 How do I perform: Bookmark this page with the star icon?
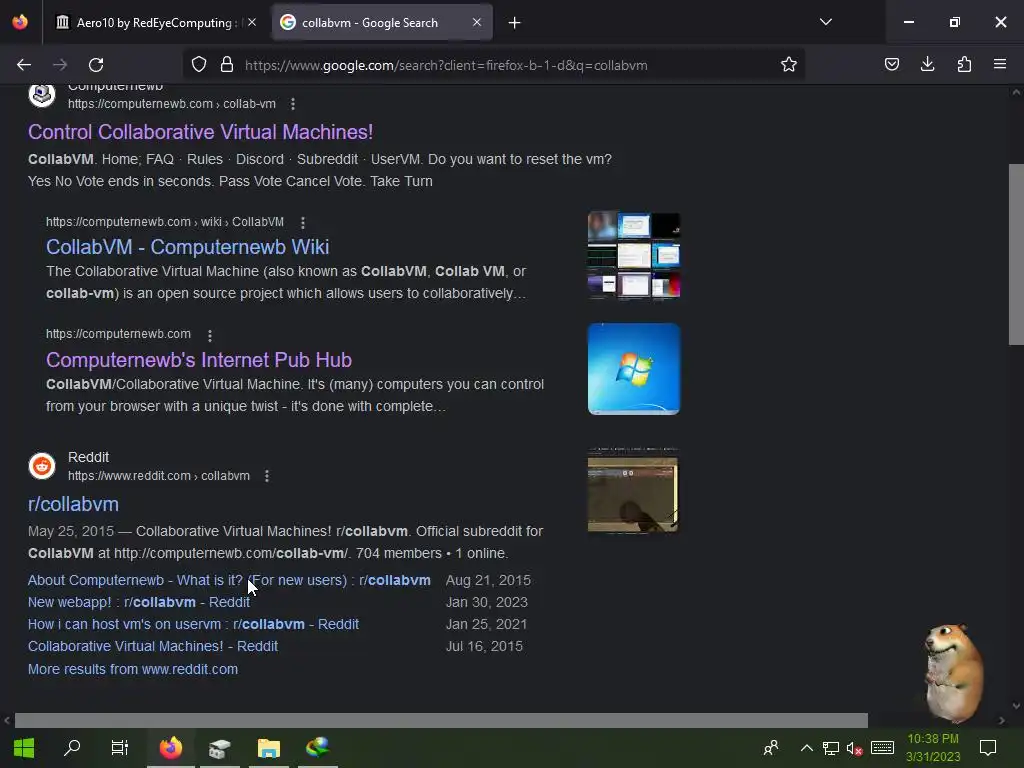point(789,65)
